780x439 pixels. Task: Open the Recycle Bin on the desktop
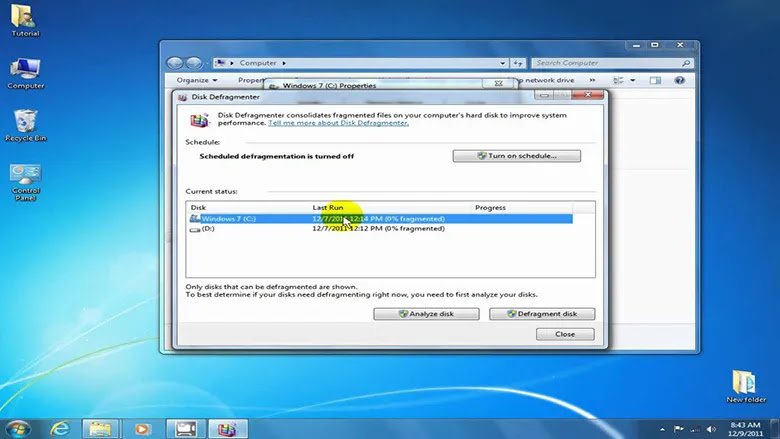[x=25, y=125]
